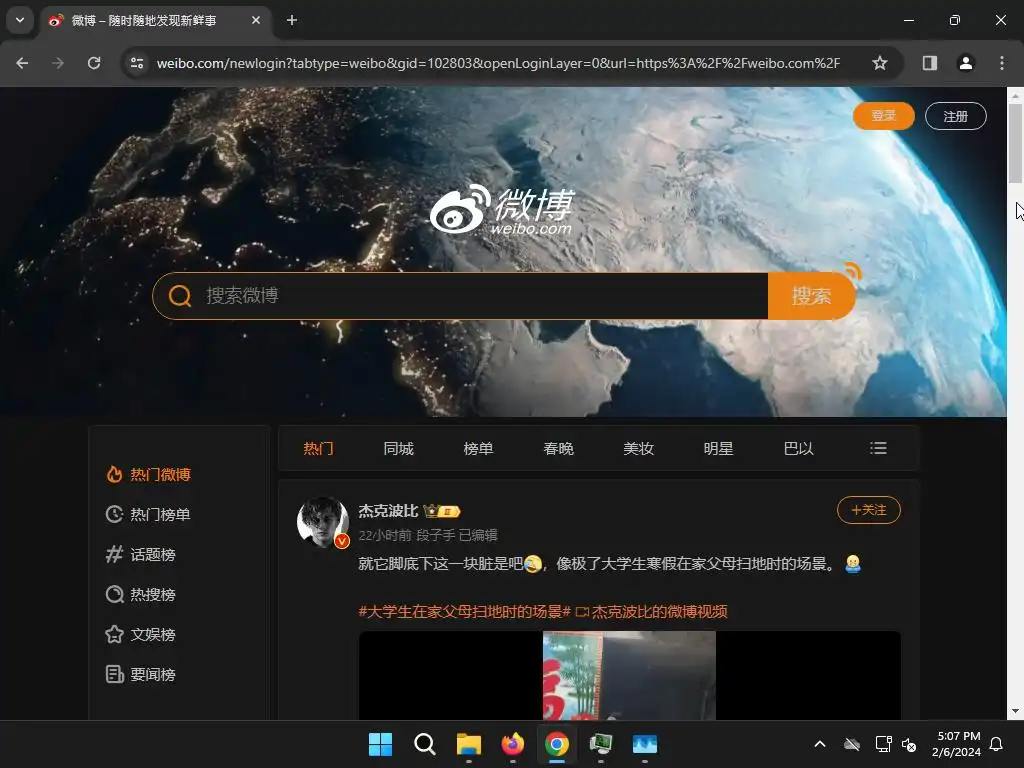Go forward in browser history
This screenshot has height=768, width=1024.
(x=58, y=63)
